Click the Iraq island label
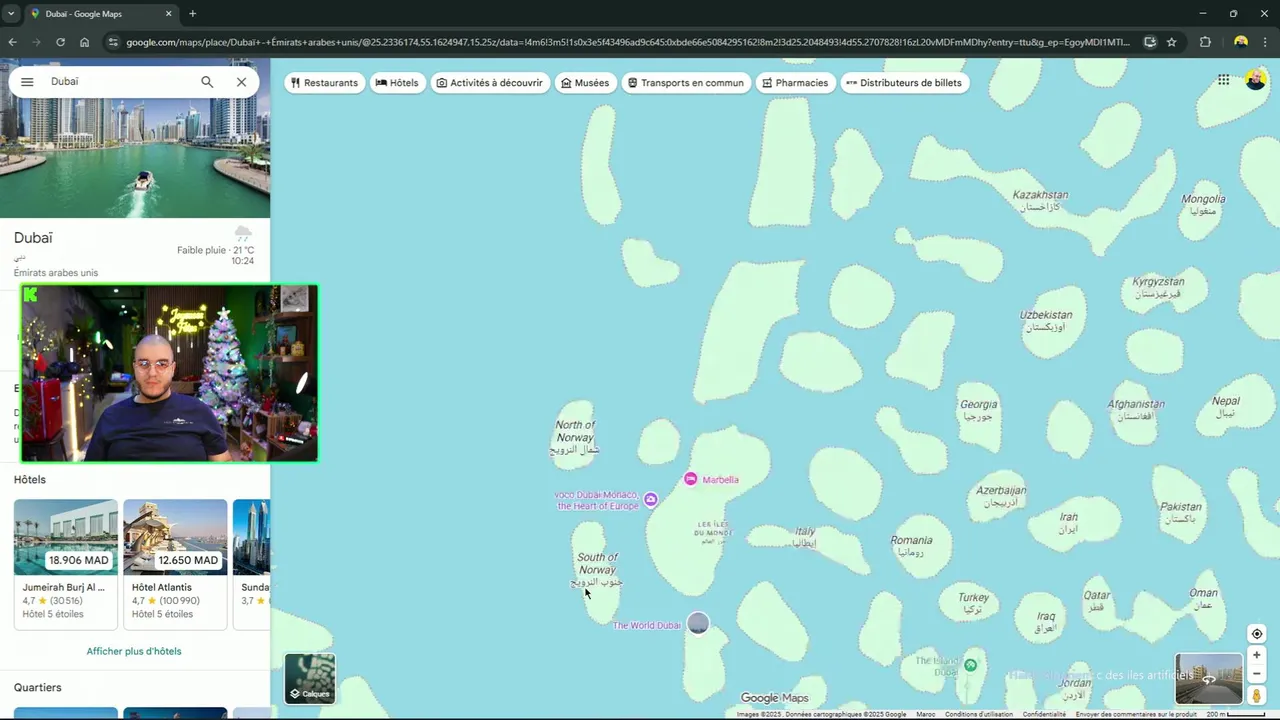1280x720 pixels. click(x=1046, y=622)
